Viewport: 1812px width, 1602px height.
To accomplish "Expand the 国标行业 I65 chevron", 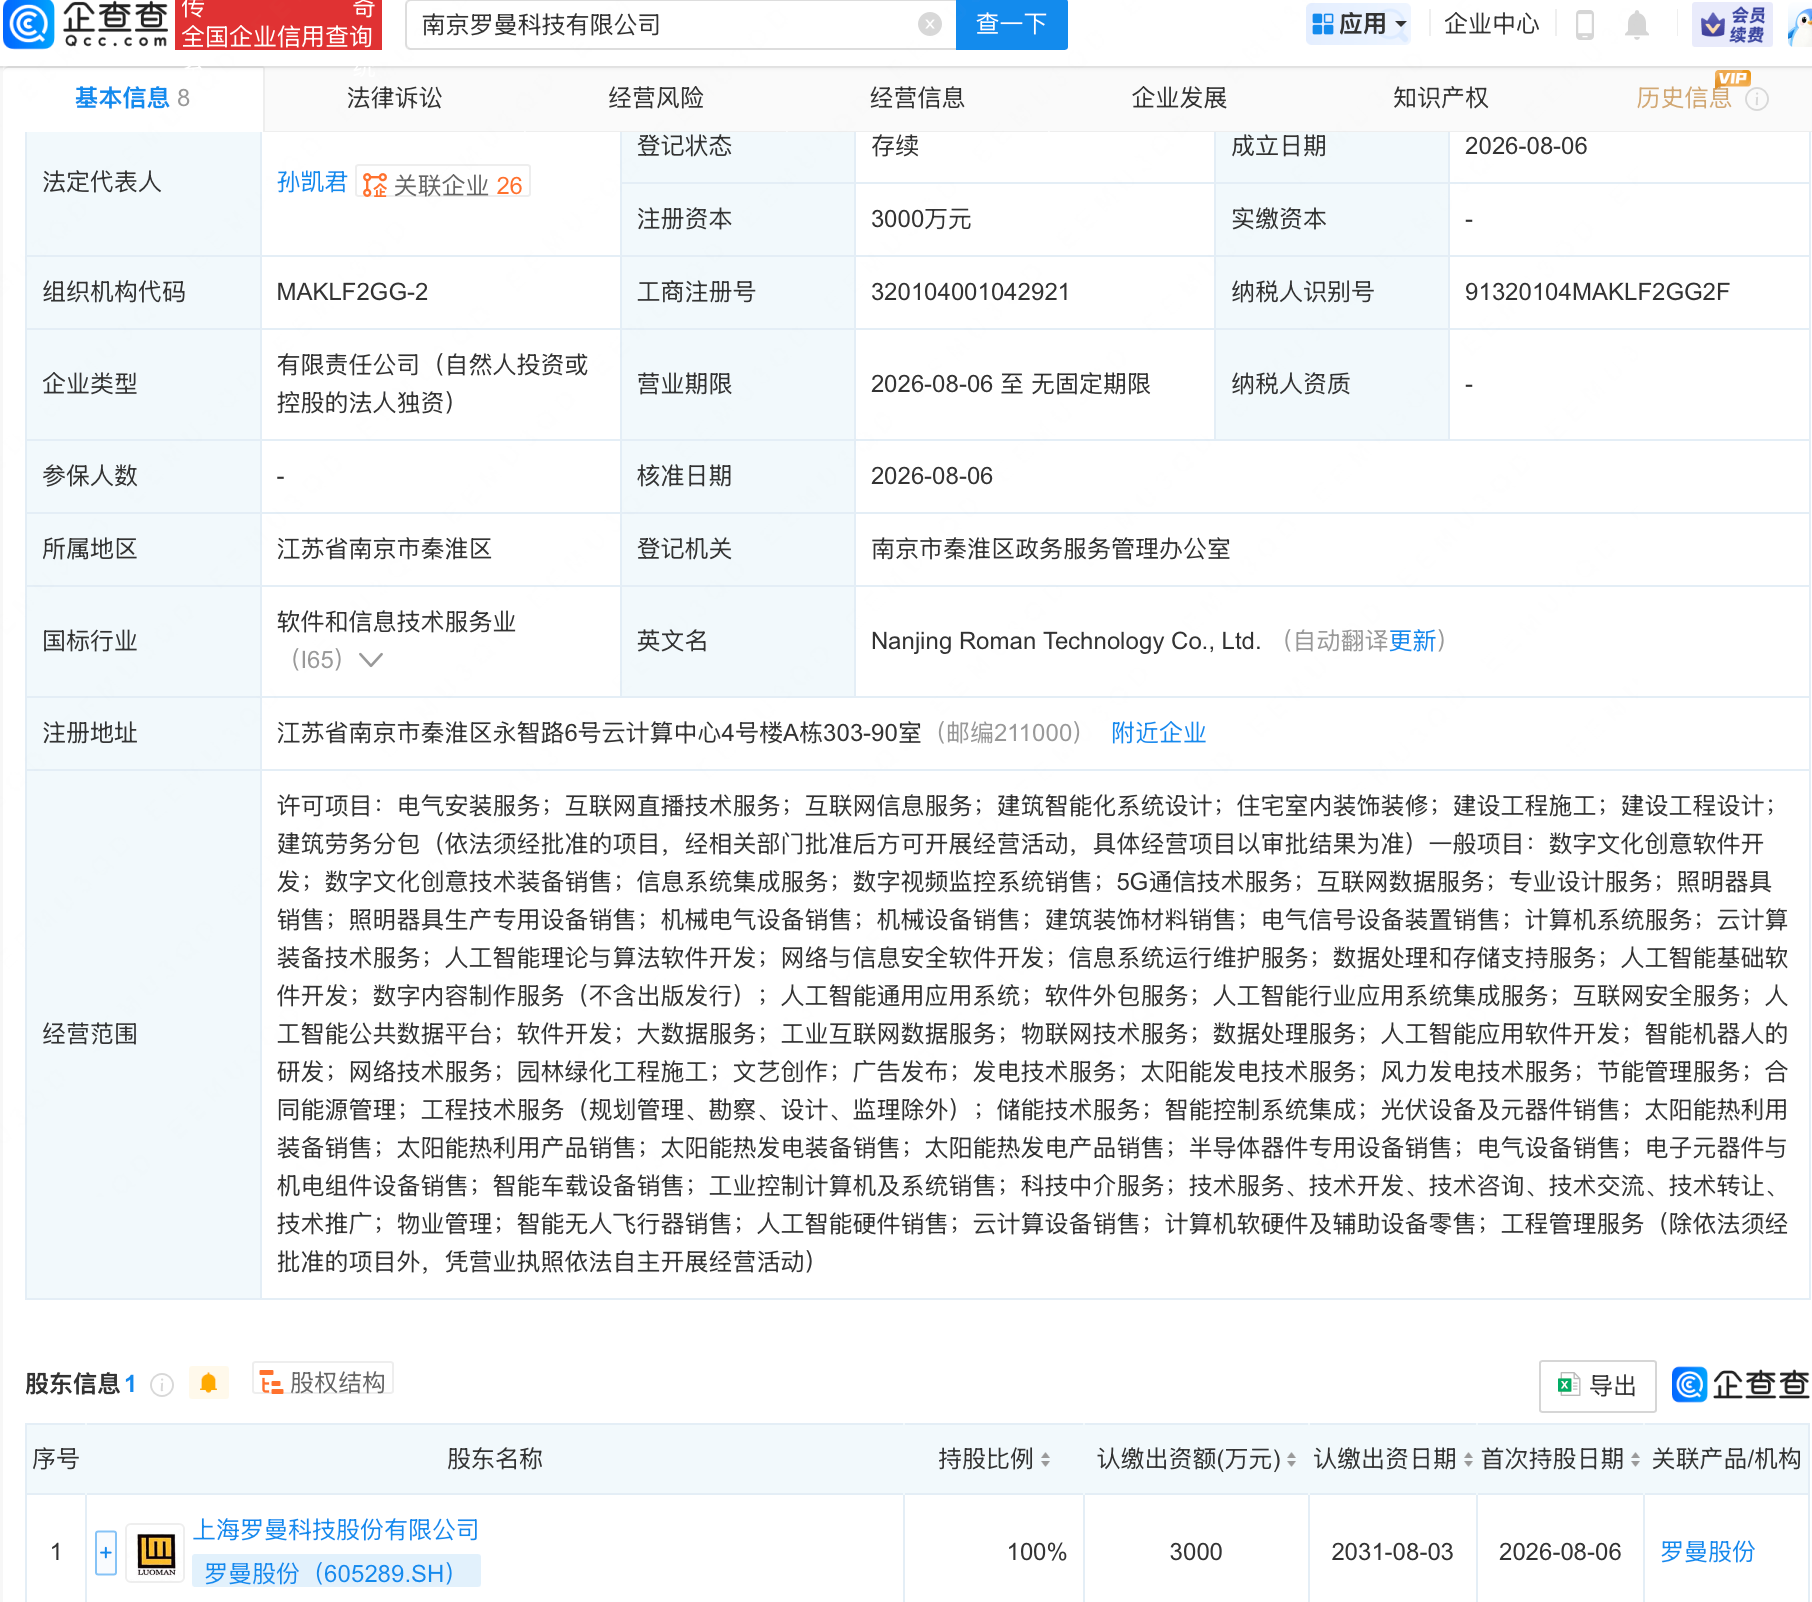I will coord(371,660).
